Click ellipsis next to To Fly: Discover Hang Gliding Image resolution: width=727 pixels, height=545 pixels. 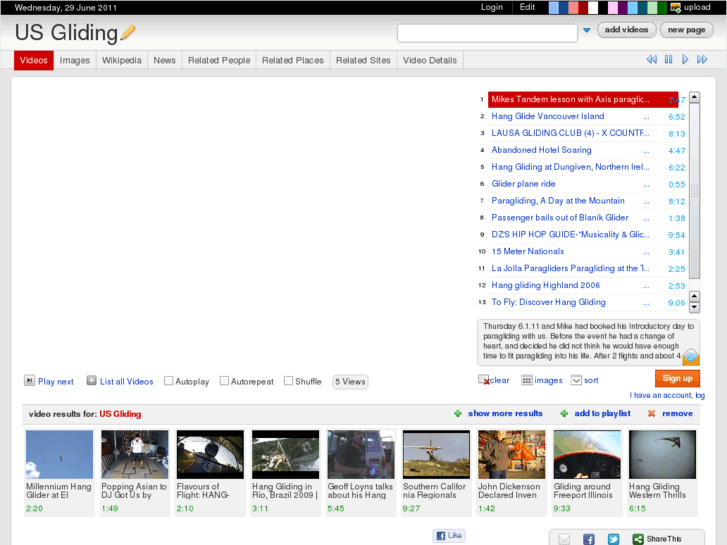(x=646, y=303)
